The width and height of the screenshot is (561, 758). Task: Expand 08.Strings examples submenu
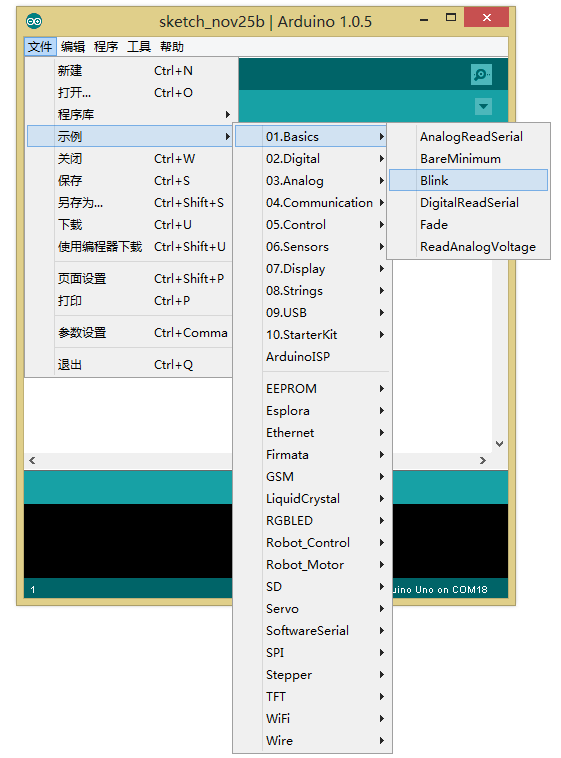click(311, 291)
